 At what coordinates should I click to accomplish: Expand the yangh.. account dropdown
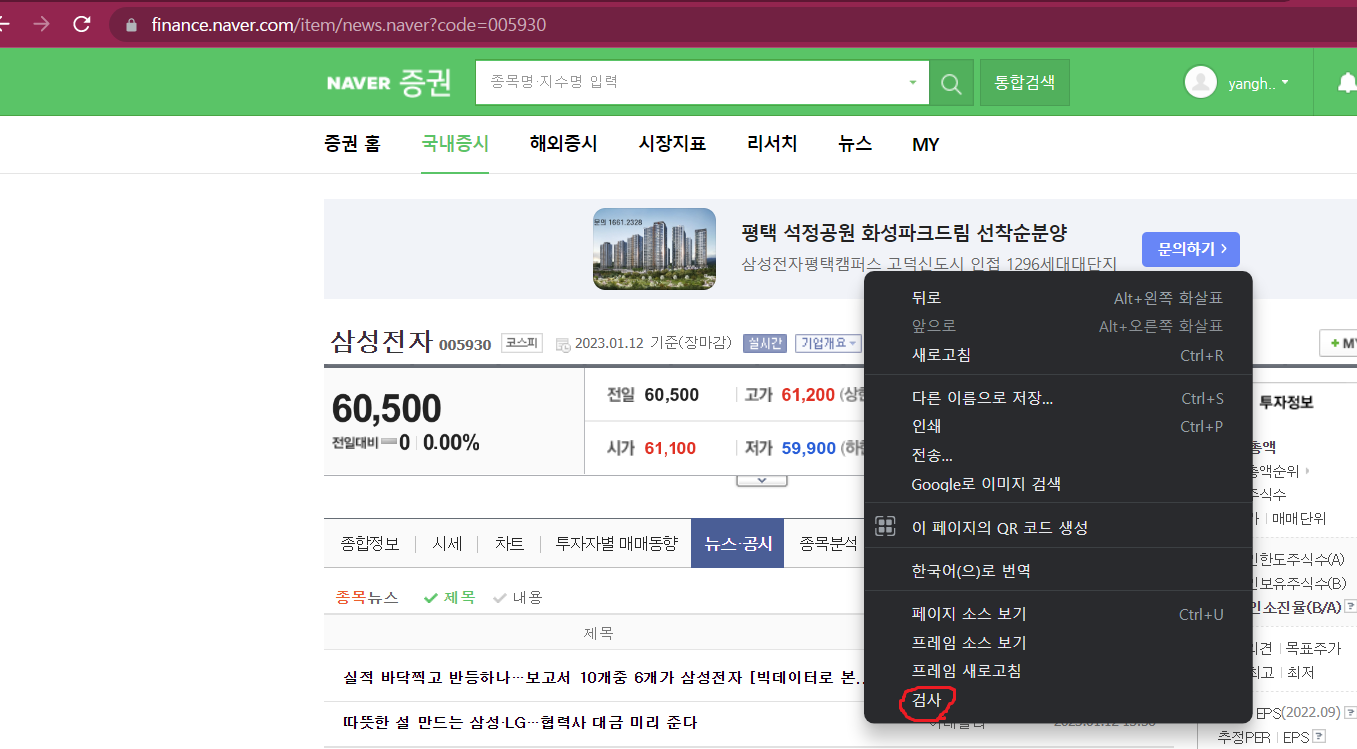(x=1284, y=83)
